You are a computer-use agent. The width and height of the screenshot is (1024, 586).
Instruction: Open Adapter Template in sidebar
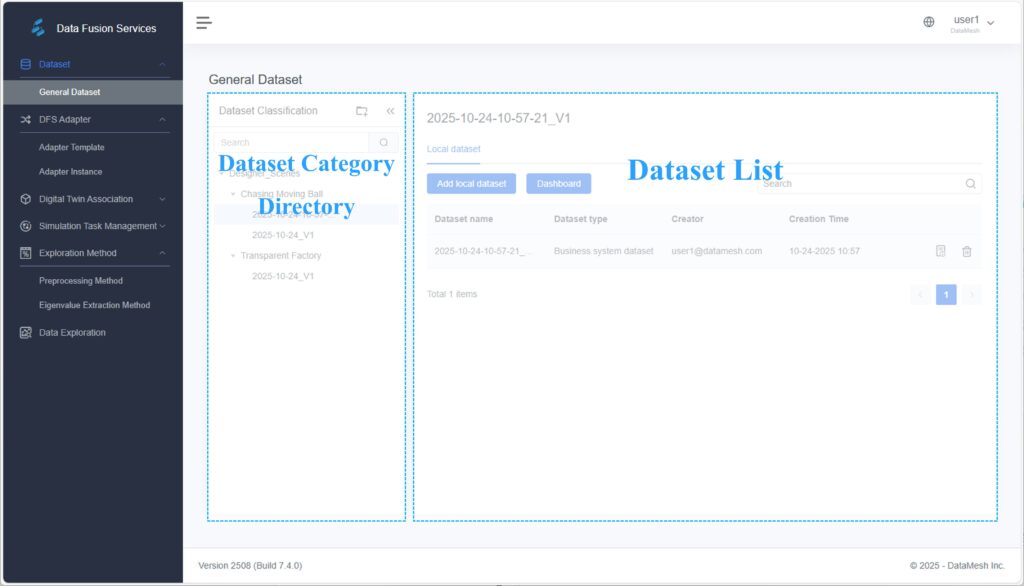coord(72,147)
